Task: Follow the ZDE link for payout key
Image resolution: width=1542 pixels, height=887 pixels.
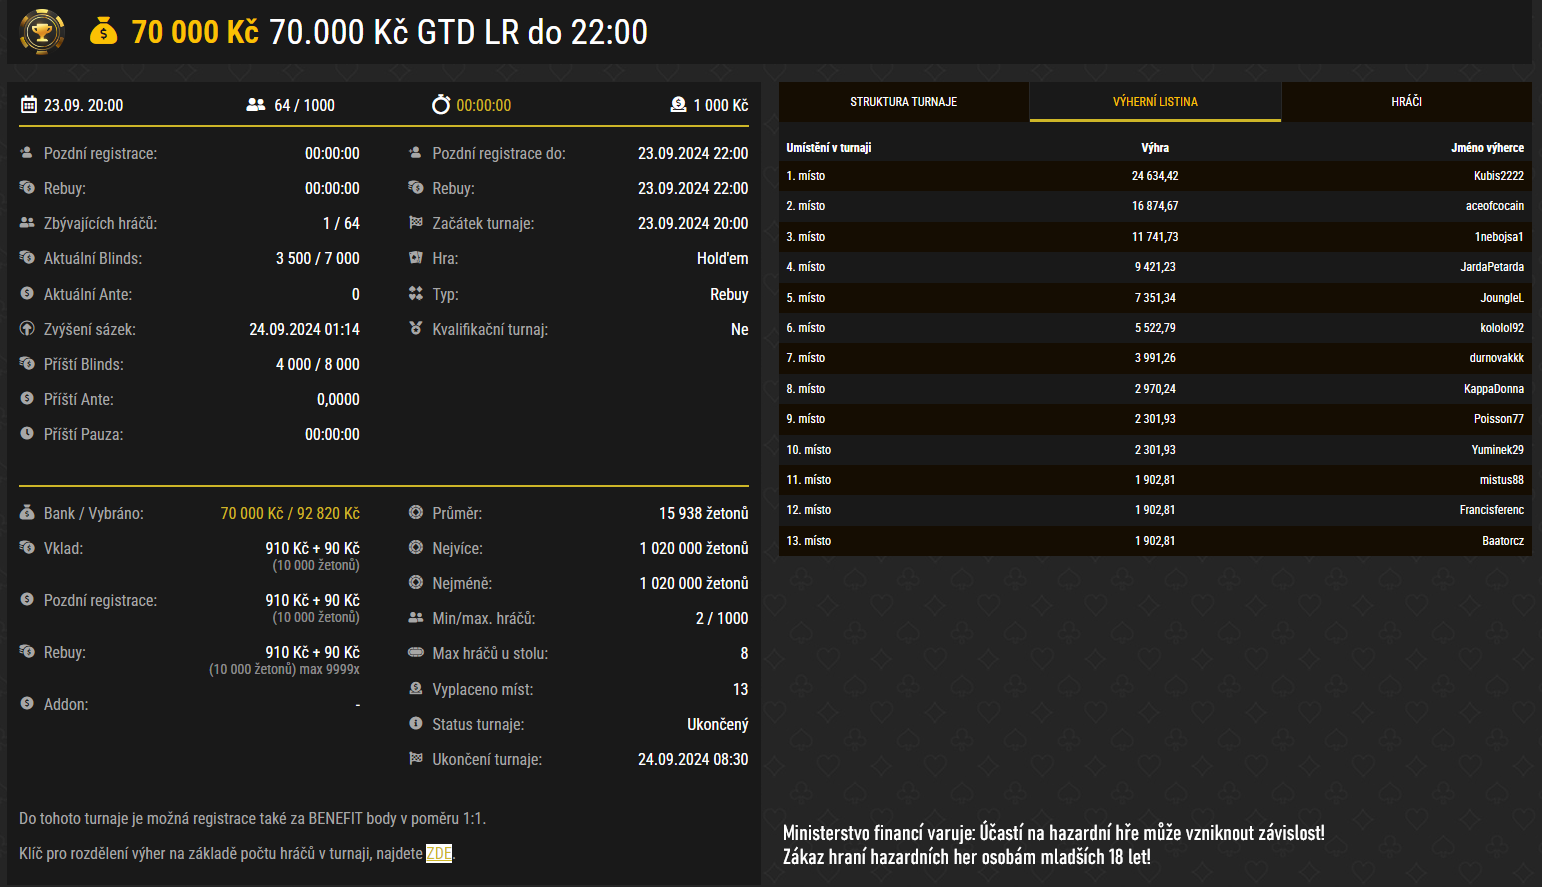Action: click(x=439, y=853)
